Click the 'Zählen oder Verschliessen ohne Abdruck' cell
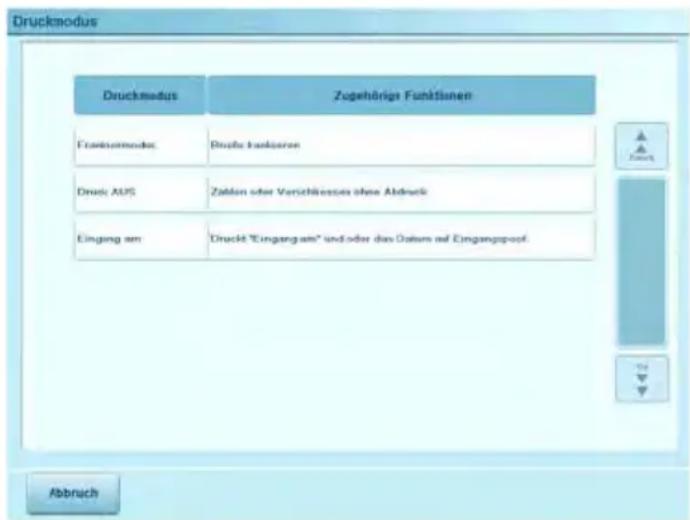This screenshot has height=520, width=690. [x=401, y=192]
